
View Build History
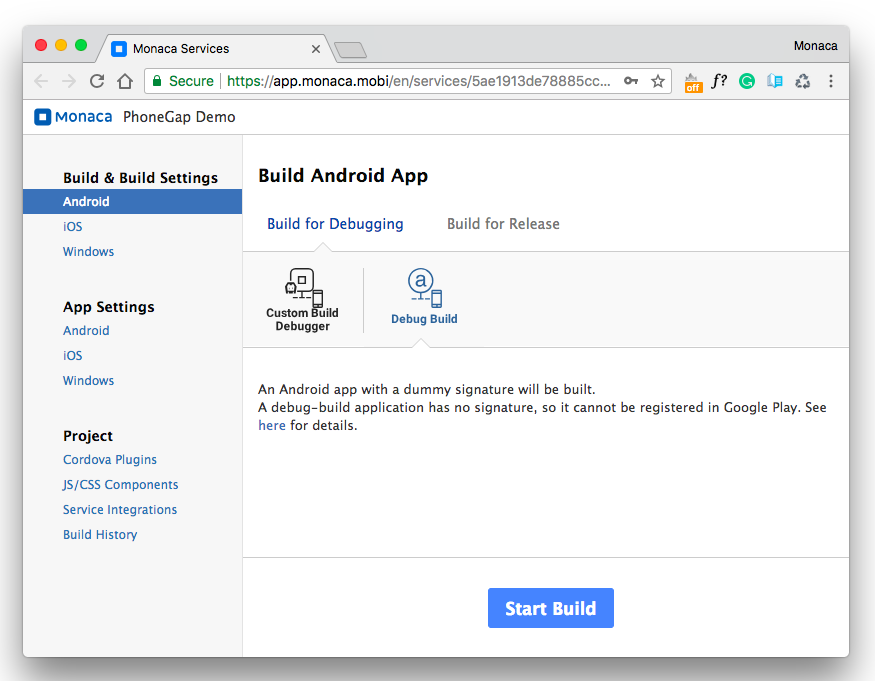point(100,535)
